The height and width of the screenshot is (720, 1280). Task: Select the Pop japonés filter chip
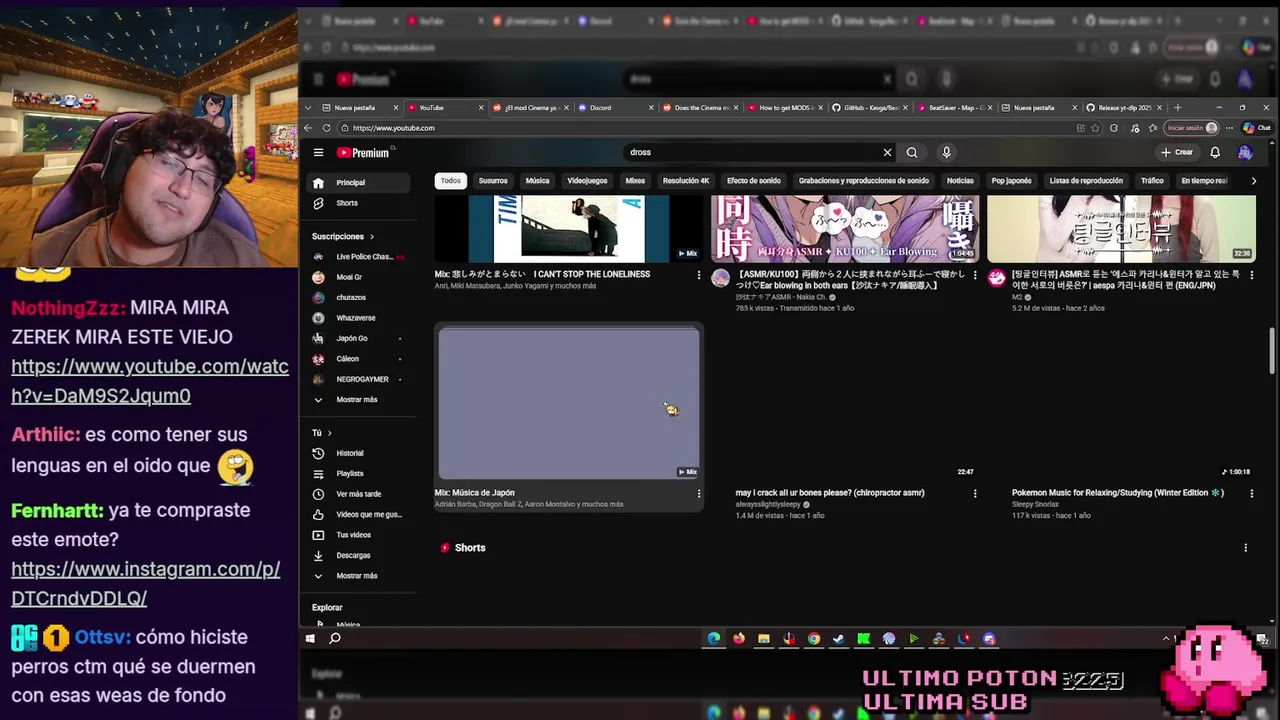(1011, 181)
